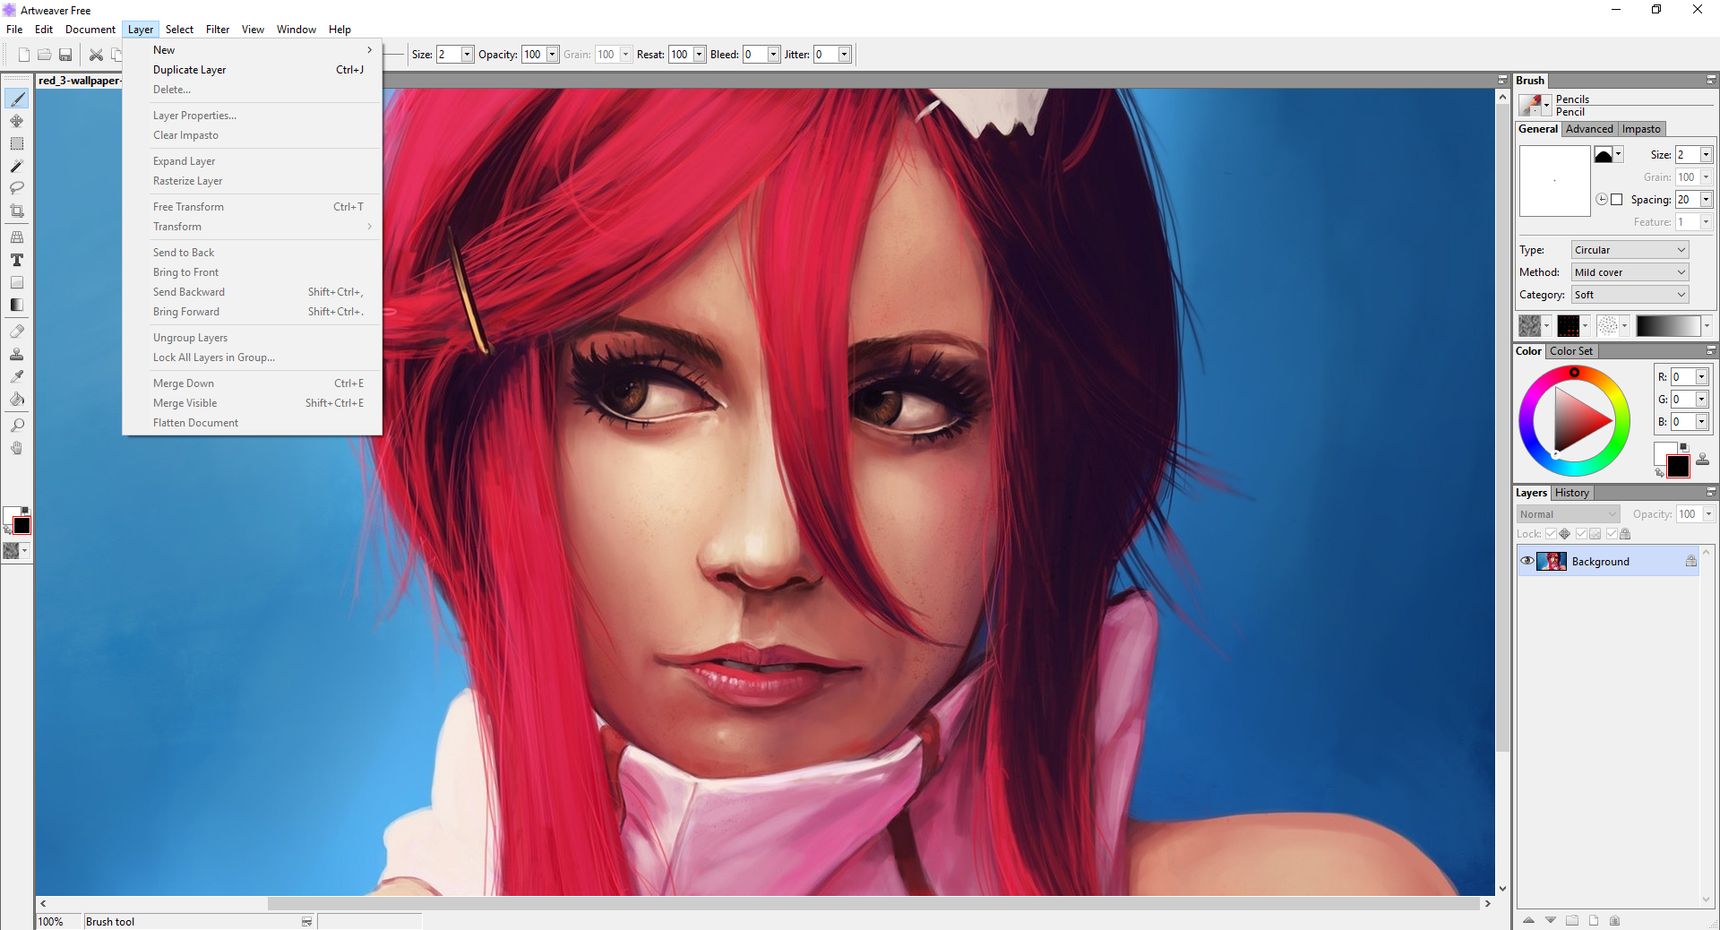Click the R value input field
This screenshot has width=1720, height=930.
pos(1682,377)
